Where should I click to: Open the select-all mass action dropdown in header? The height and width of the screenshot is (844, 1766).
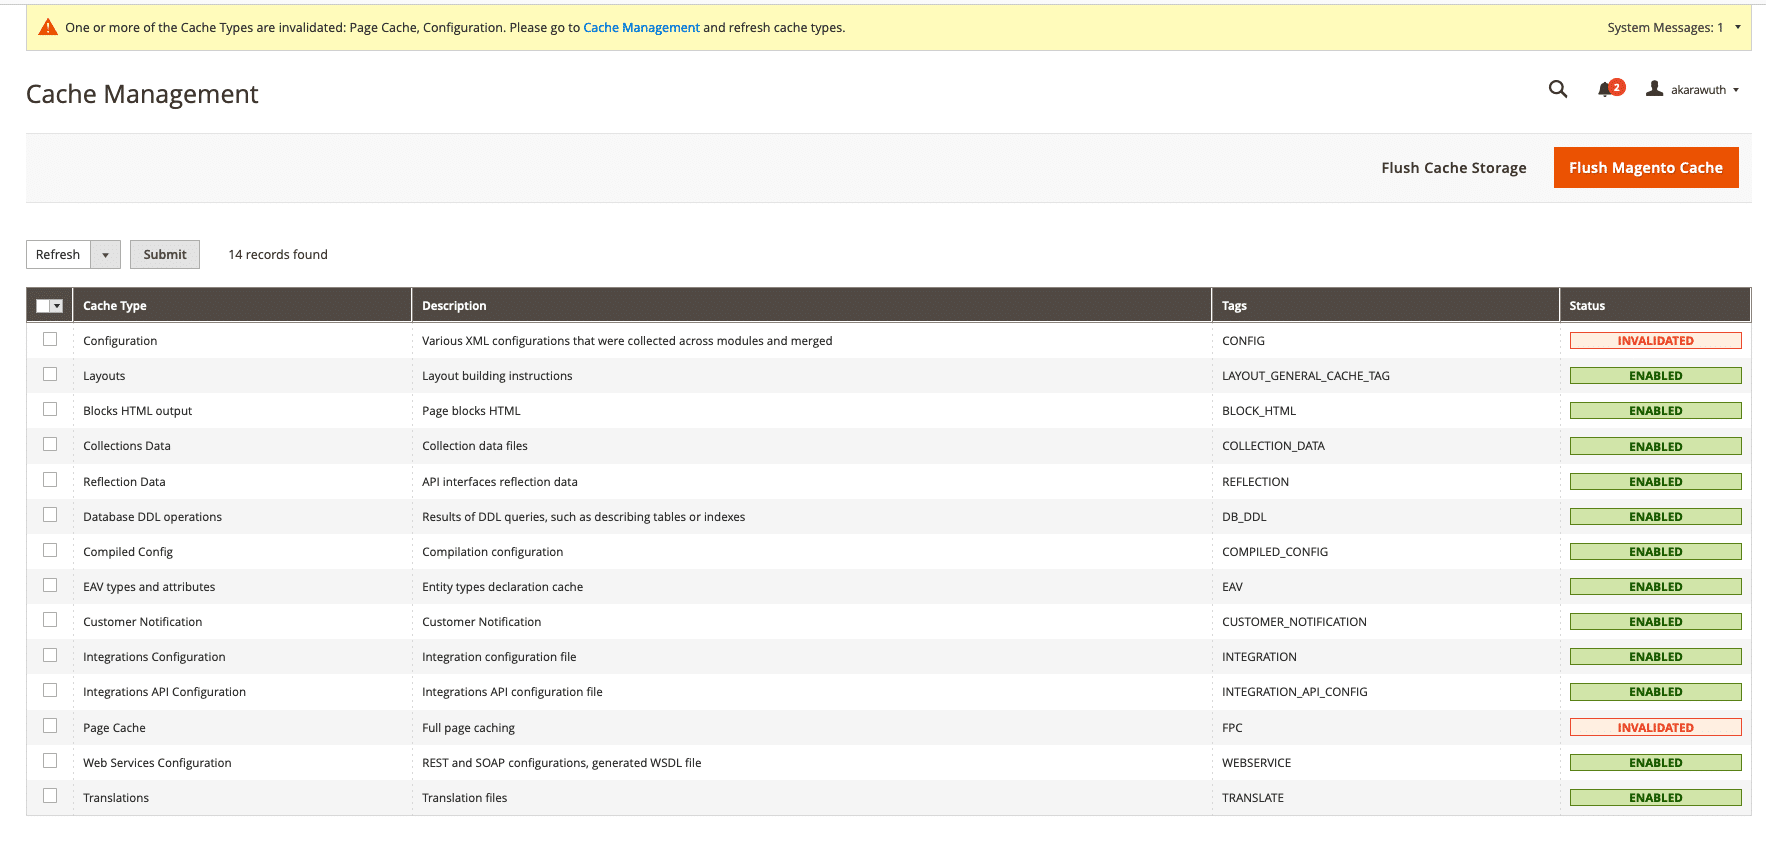pos(57,306)
